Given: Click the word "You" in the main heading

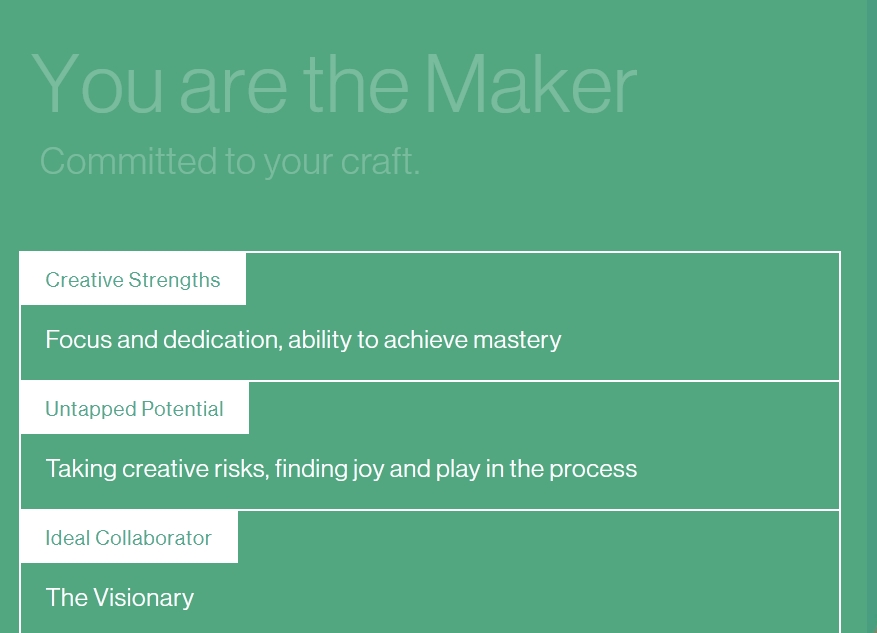Looking at the screenshot, I should tap(98, 84).
